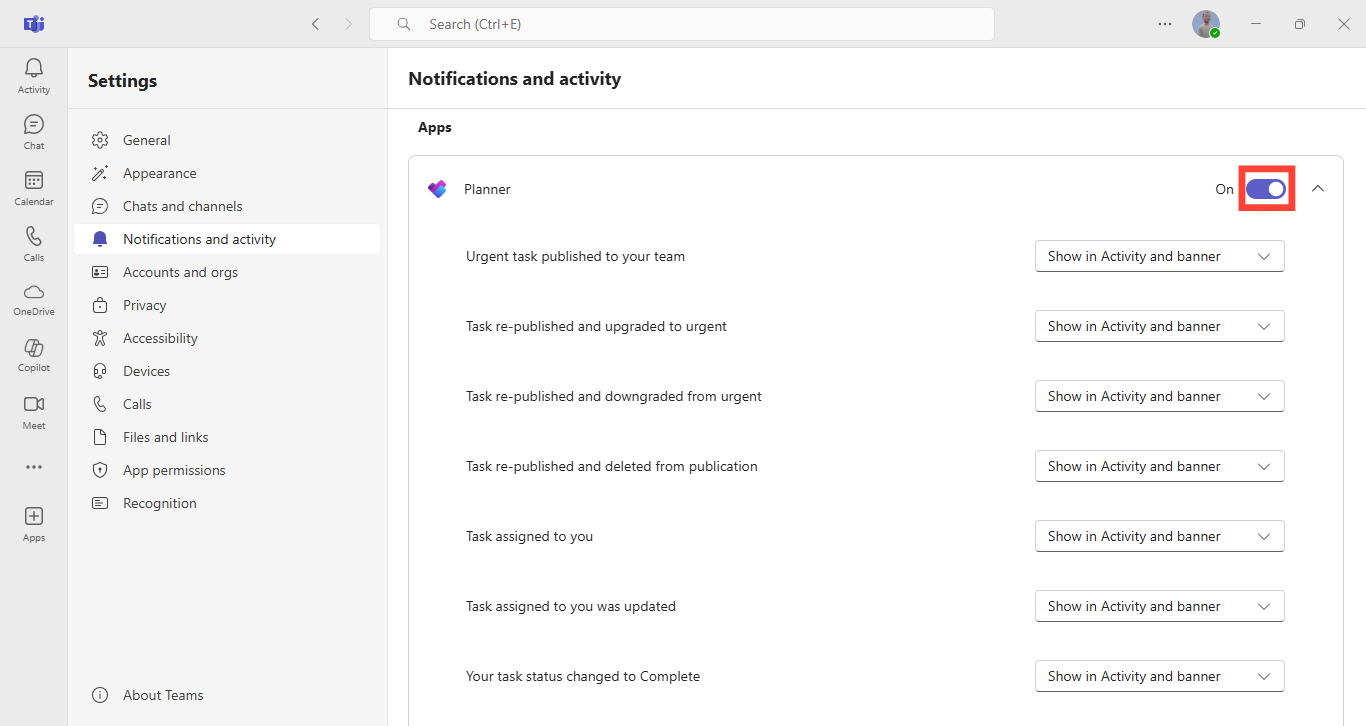Click the back navigation arrow
This screenshot has width=1366, height=726.
[316, 24]
